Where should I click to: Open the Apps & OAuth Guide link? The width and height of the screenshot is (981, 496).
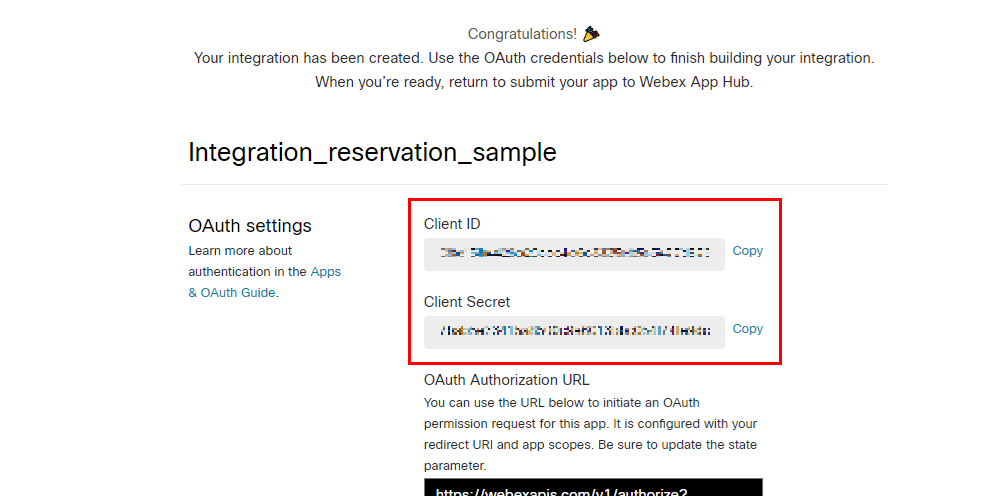tap(264, 282)
